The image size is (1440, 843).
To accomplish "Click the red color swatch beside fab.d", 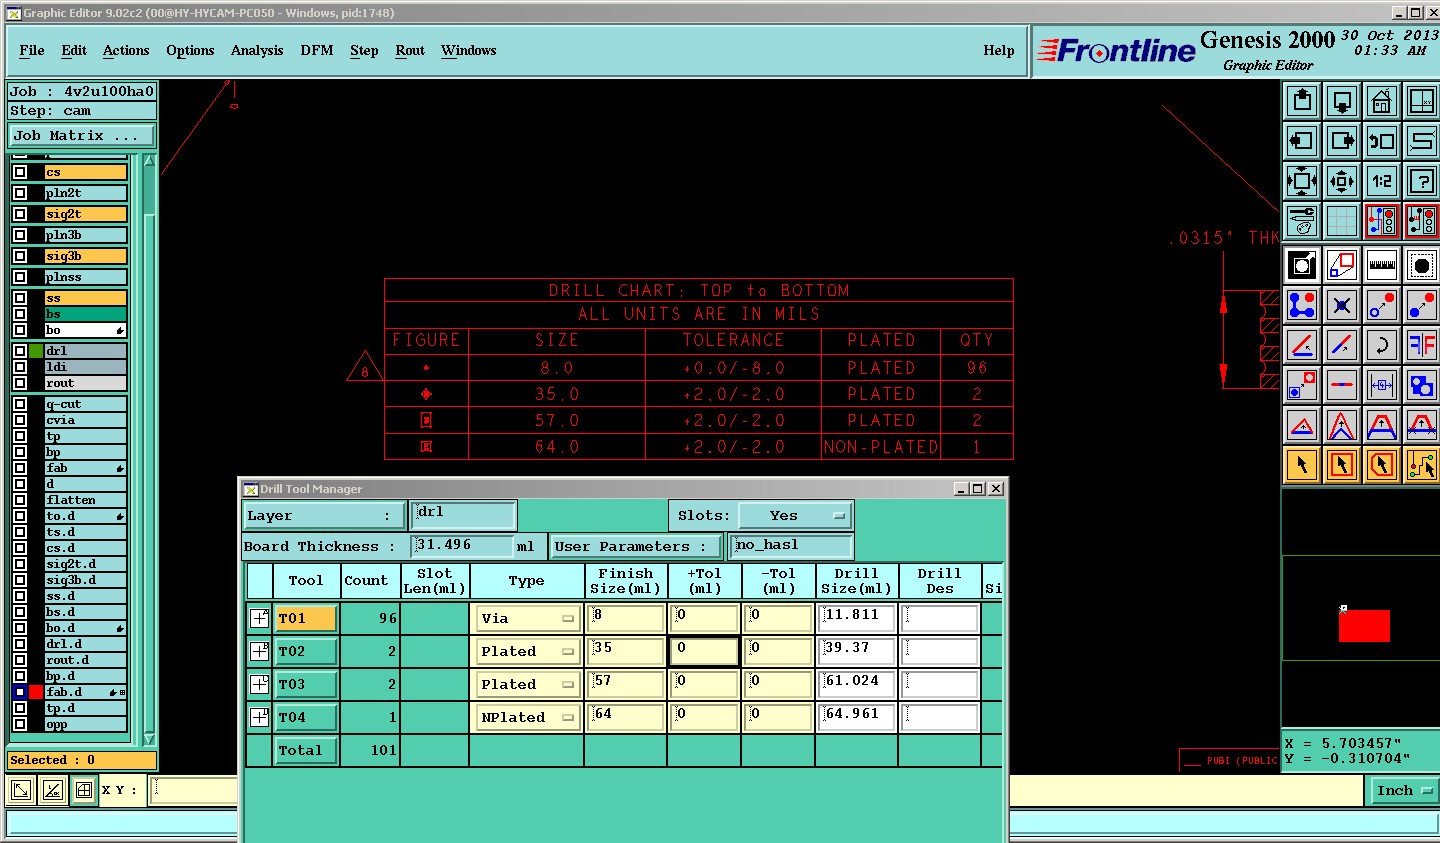I will click(x=36, y=692).
